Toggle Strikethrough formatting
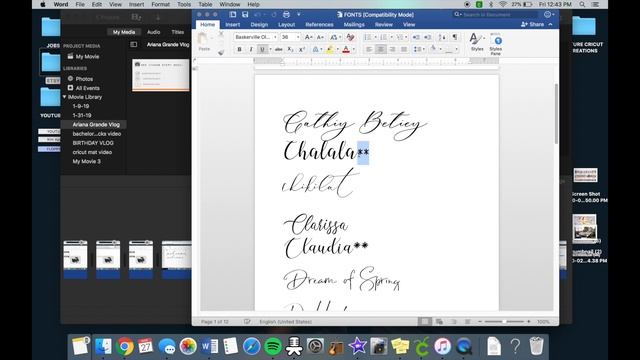640x360 pixels. (x=278, y=49)
